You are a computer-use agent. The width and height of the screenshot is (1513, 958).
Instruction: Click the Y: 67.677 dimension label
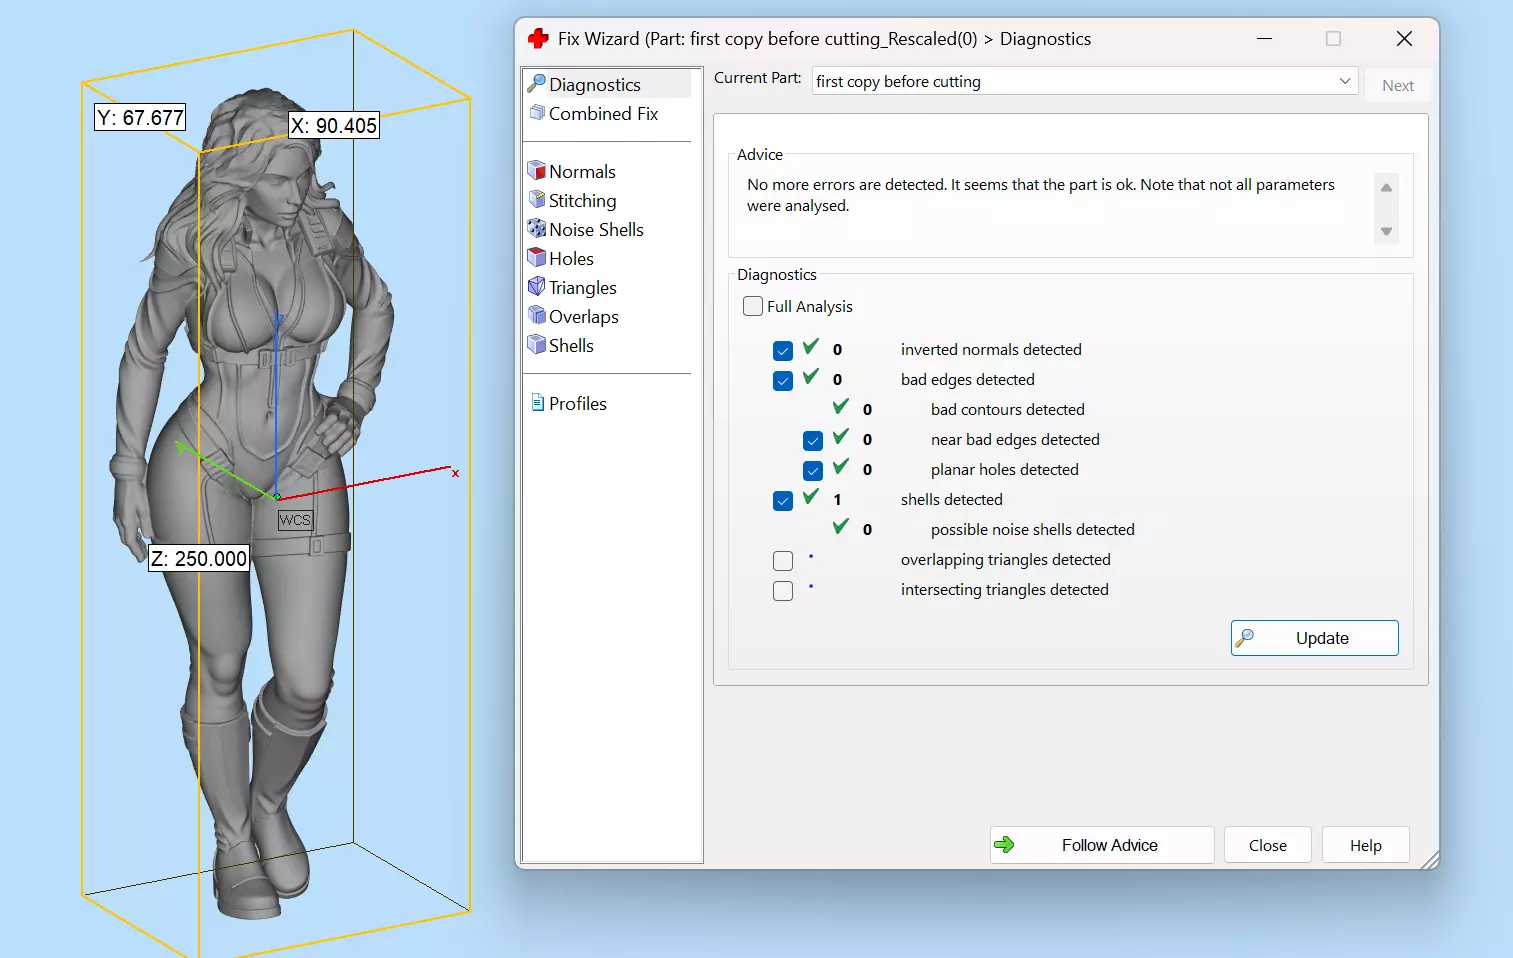(140, 117)
